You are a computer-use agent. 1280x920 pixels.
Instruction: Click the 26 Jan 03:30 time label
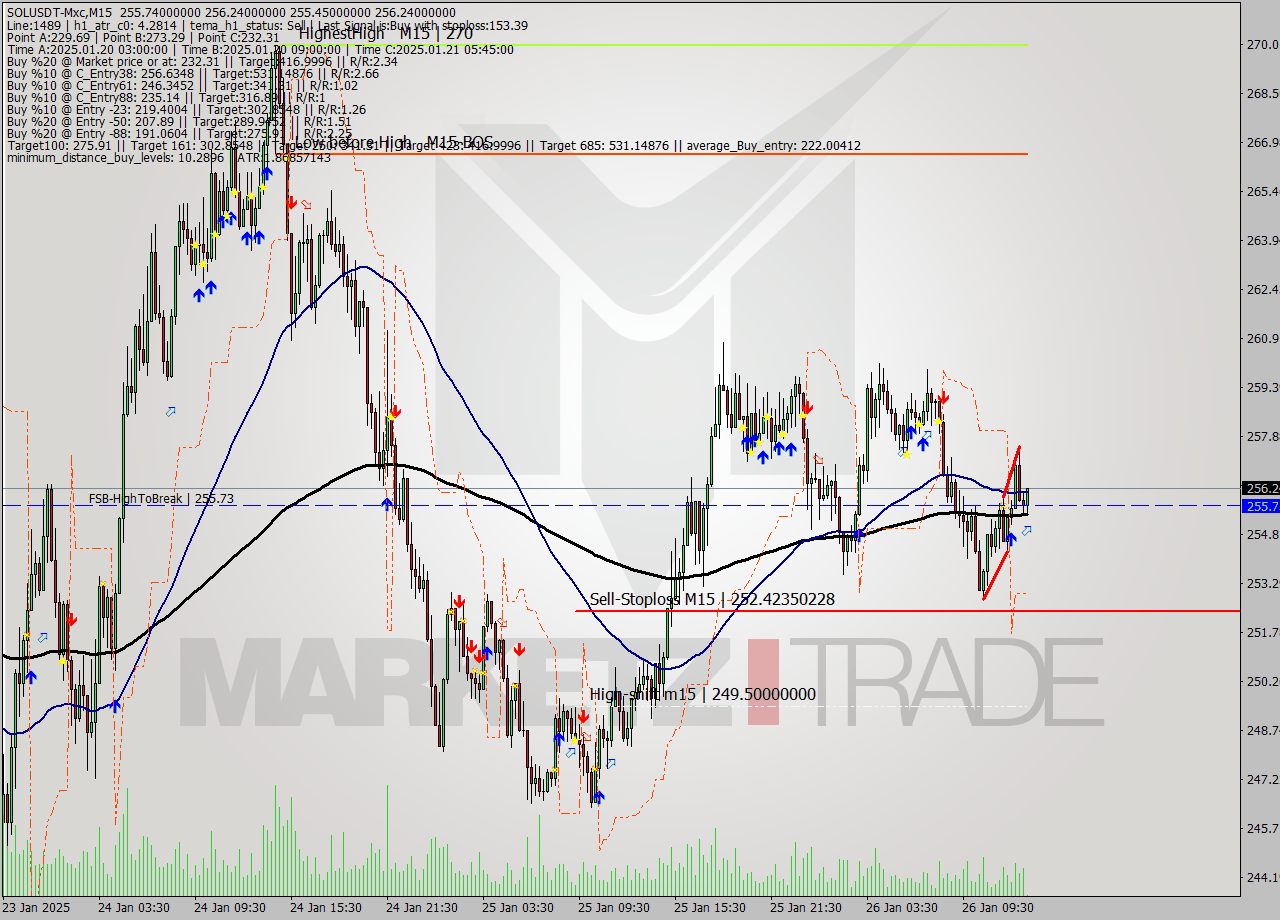tap(901, 908)
